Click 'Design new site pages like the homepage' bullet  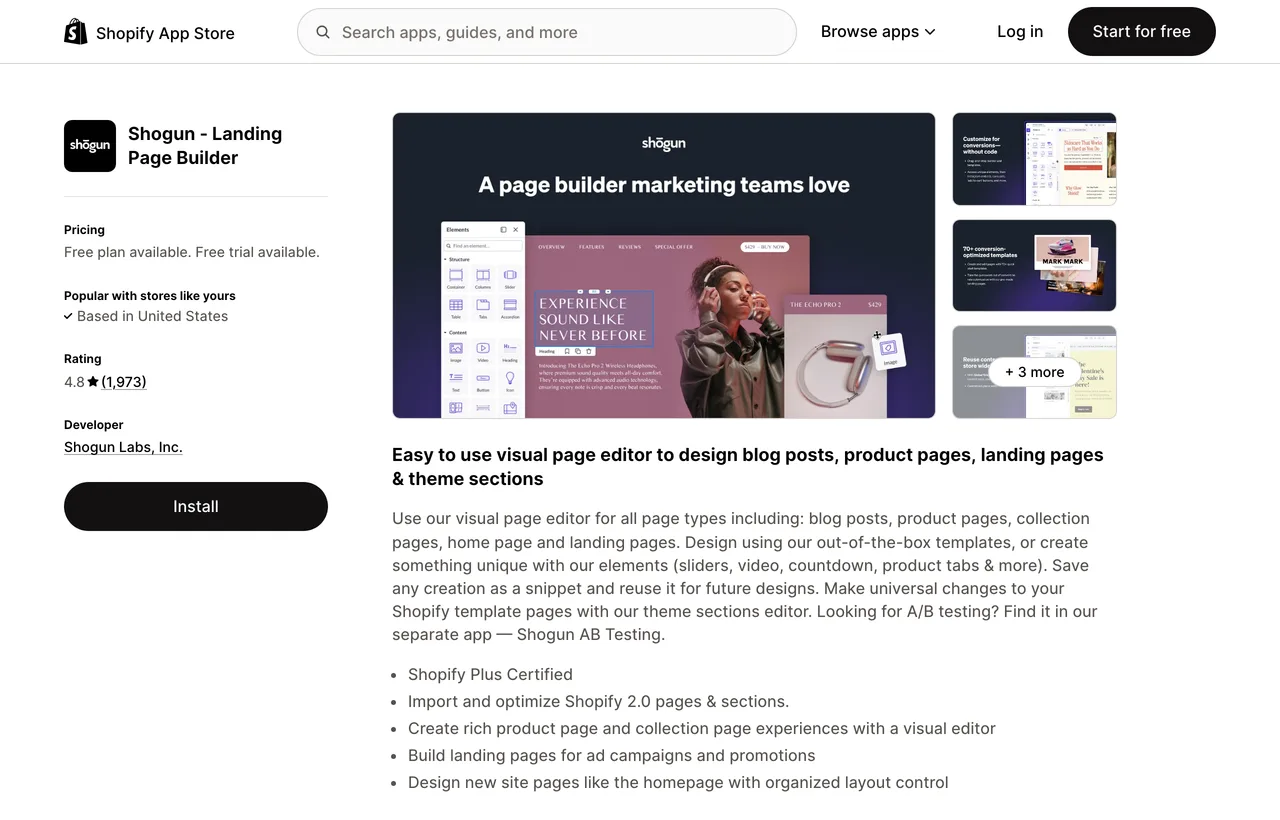point(678,782)
